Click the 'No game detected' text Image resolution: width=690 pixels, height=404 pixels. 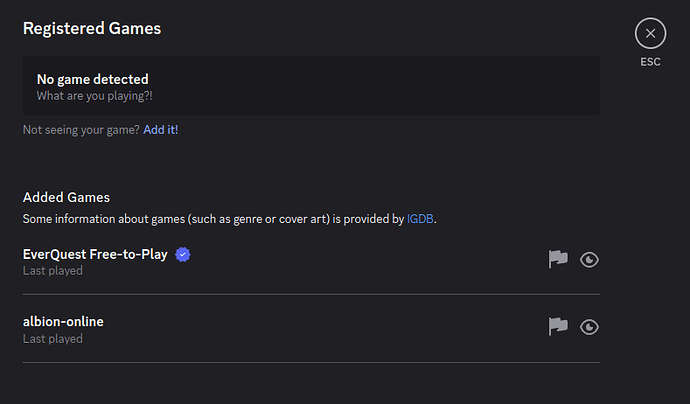92,79
